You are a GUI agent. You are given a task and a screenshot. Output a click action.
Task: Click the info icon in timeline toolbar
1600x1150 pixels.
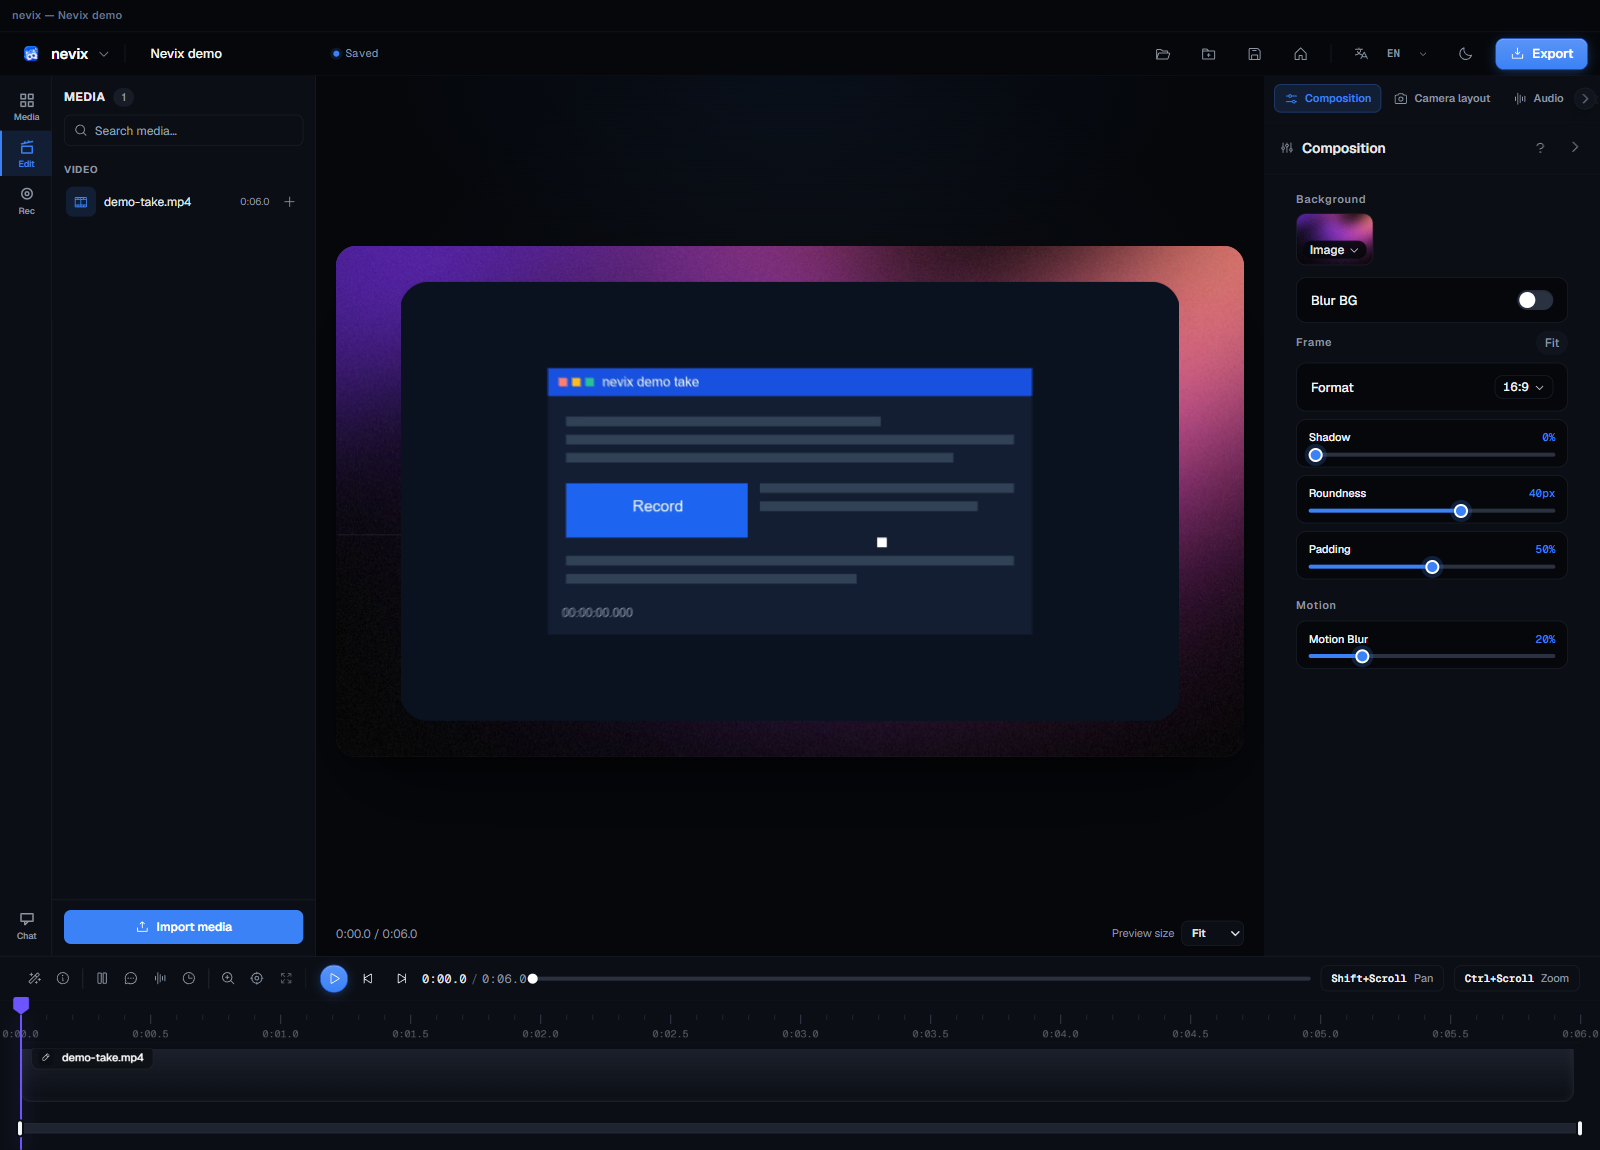tap(63, 978)
